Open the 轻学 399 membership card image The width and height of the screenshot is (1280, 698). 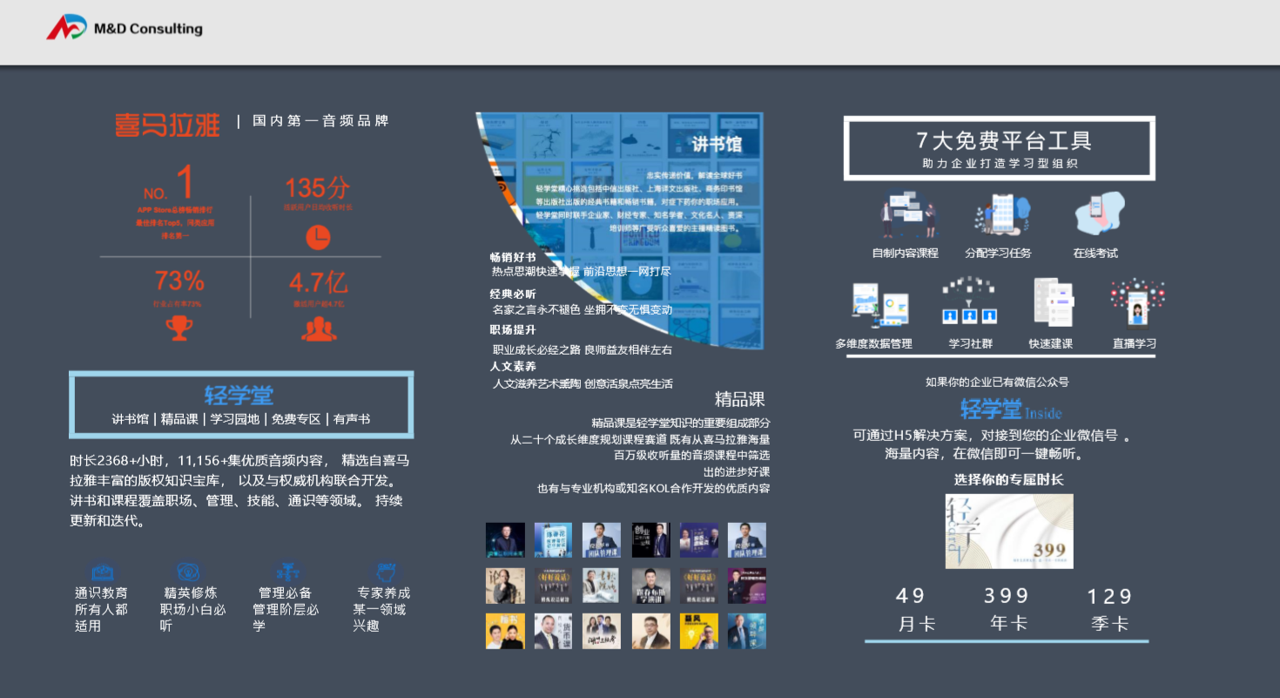1009,531
